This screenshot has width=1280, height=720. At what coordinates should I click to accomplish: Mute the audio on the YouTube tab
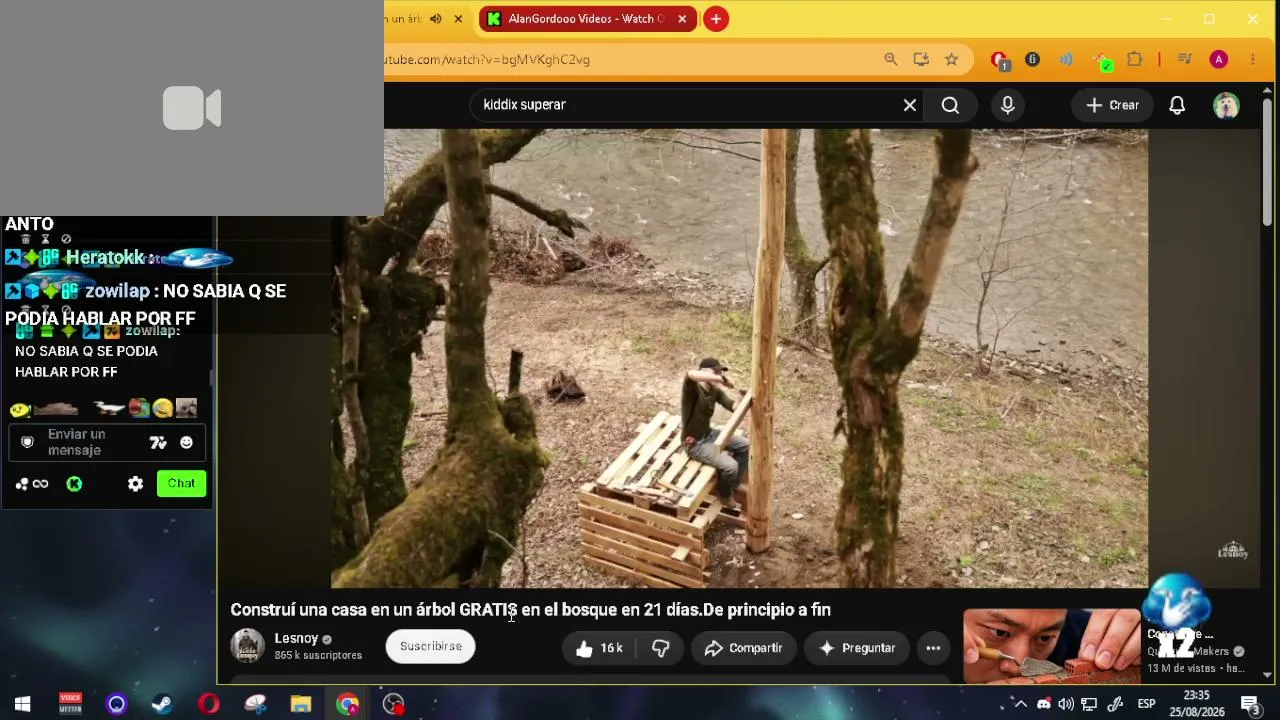click(x=436, y=19)
